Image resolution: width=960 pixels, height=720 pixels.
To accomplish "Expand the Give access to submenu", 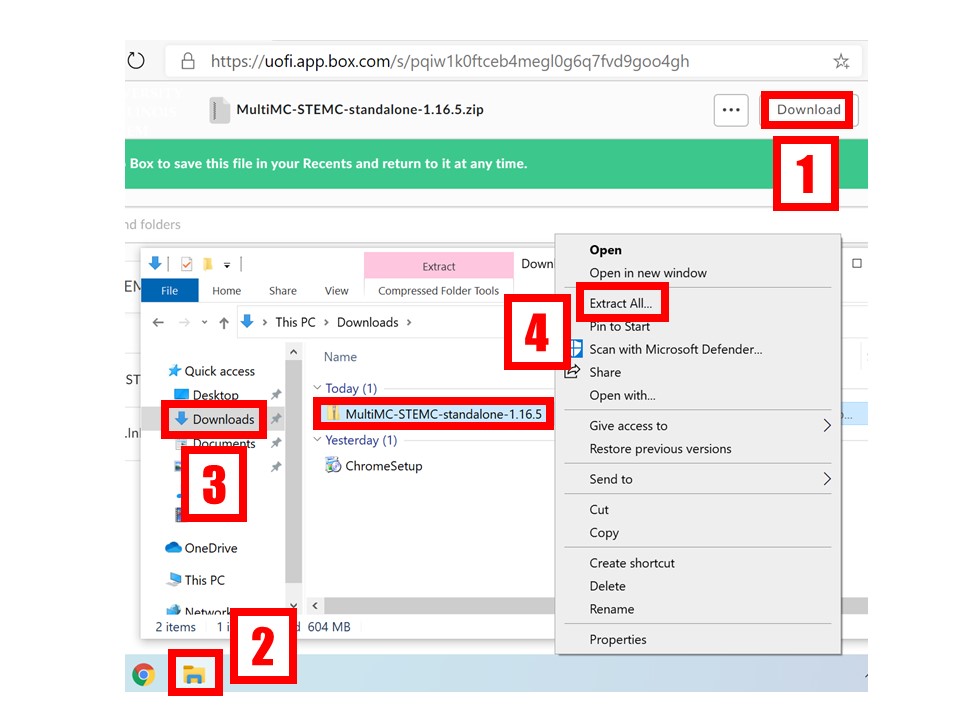I will 827,426.
